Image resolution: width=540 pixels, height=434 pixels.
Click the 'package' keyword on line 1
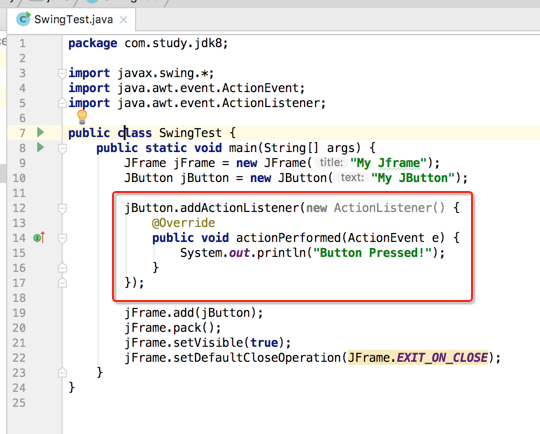93,43
